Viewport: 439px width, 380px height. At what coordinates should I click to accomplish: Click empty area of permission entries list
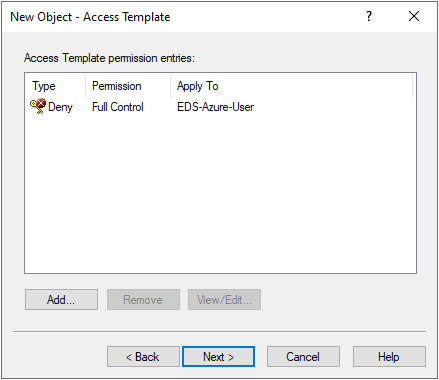pyautogui.click(x=220, y=193)
